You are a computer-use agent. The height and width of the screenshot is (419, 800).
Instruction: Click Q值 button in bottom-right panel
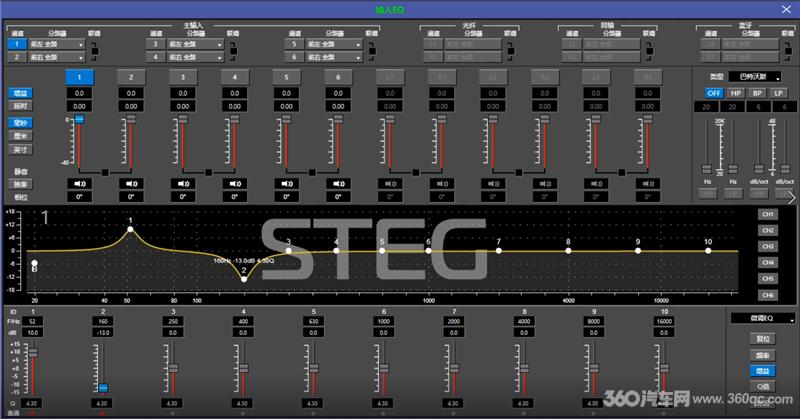tap(763, 386)
